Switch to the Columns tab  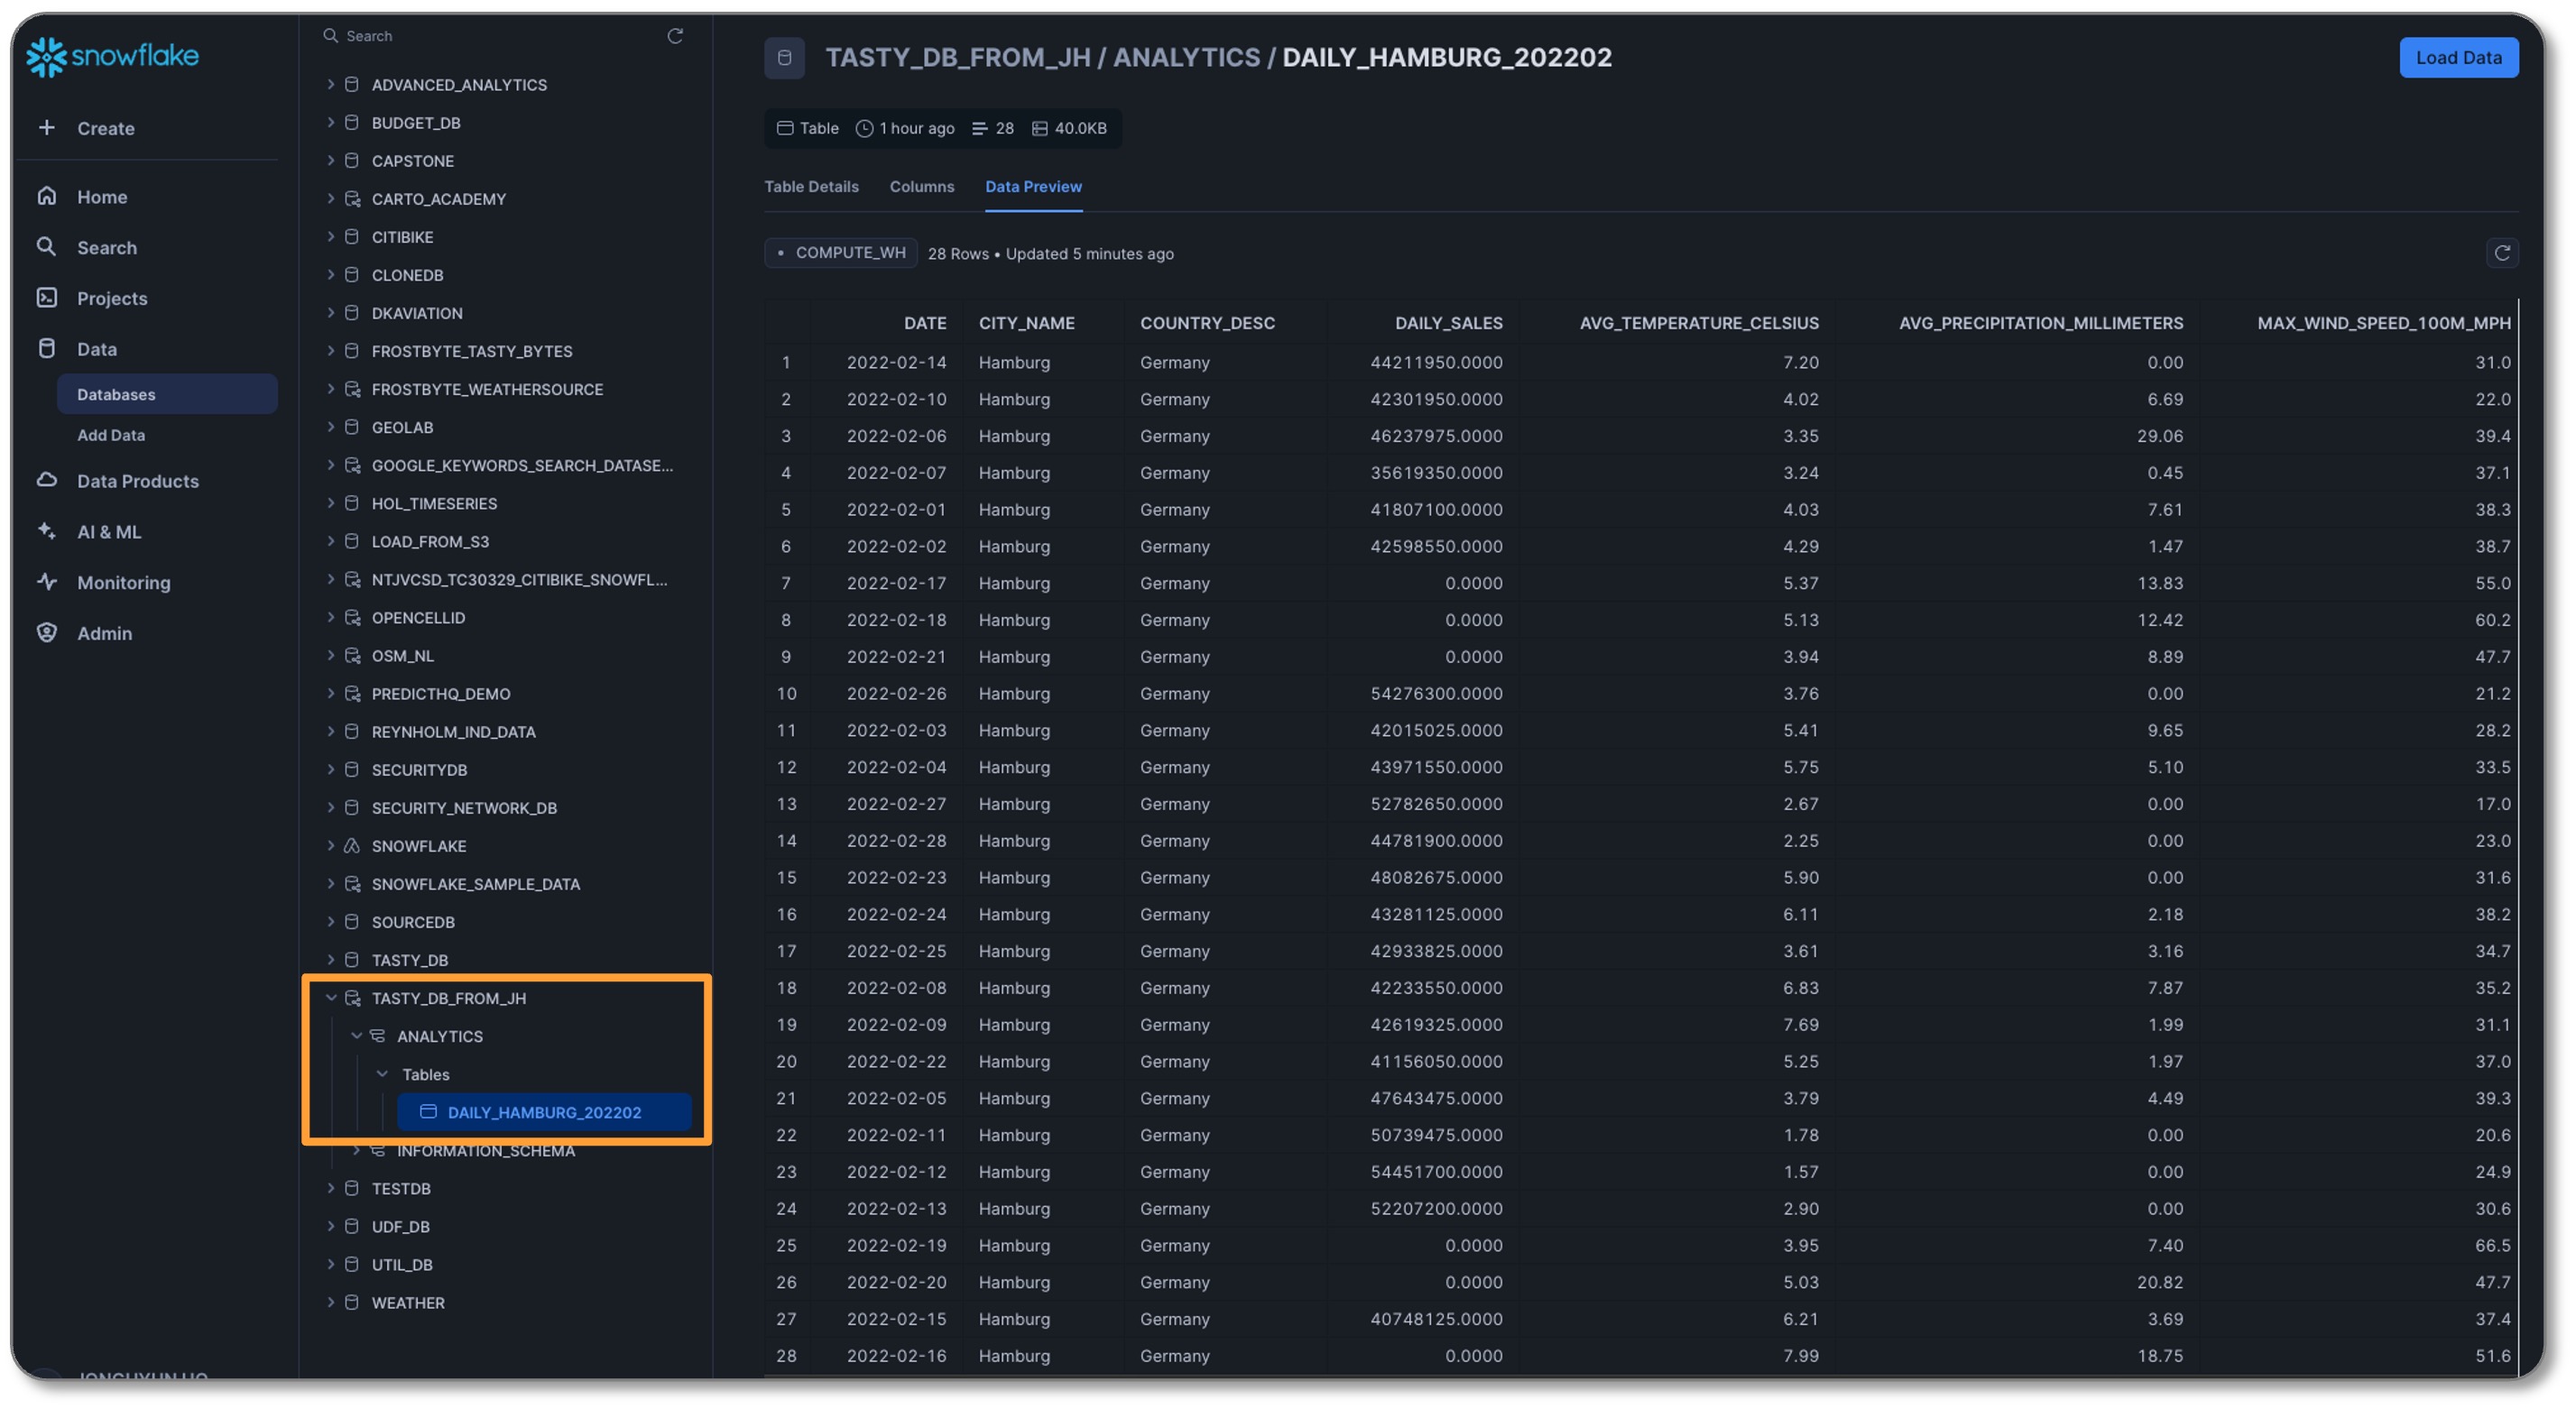921,187
